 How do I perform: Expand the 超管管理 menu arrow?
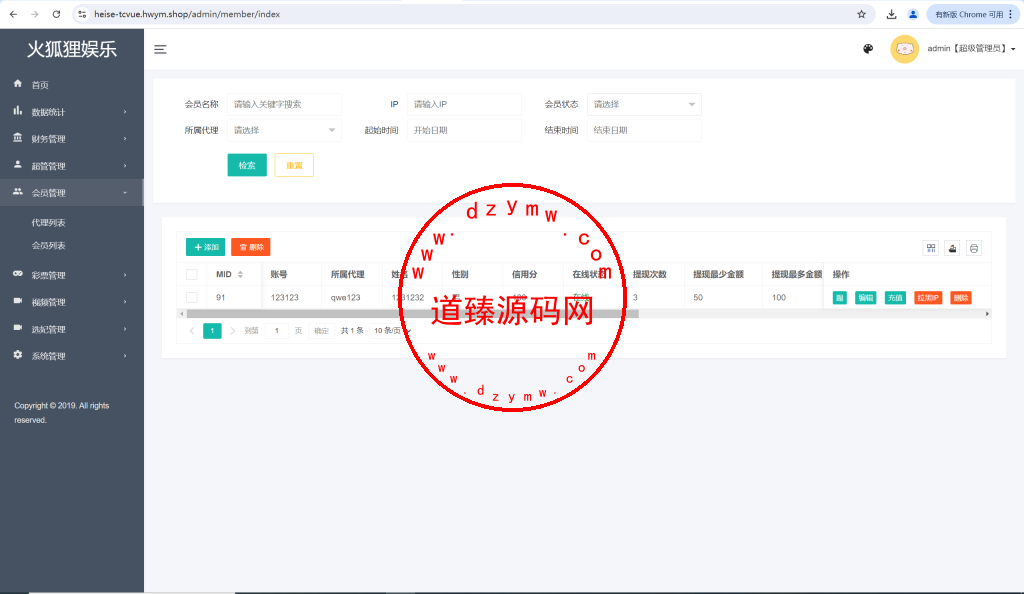pos(125,166)
